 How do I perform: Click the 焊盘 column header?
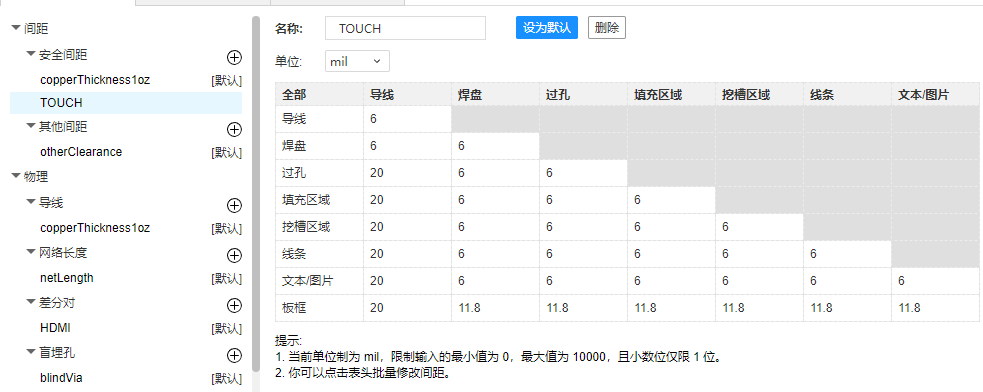click(x=495, y=95)
